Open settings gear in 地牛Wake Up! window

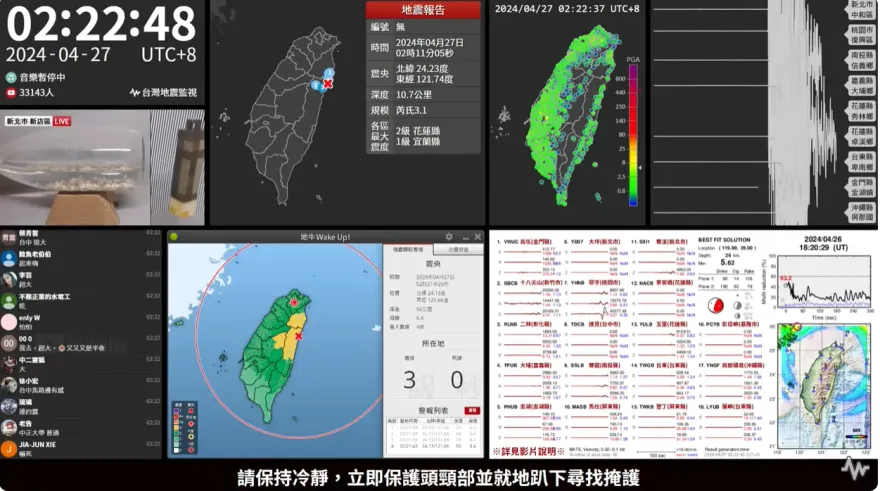[x=450, y=236]
